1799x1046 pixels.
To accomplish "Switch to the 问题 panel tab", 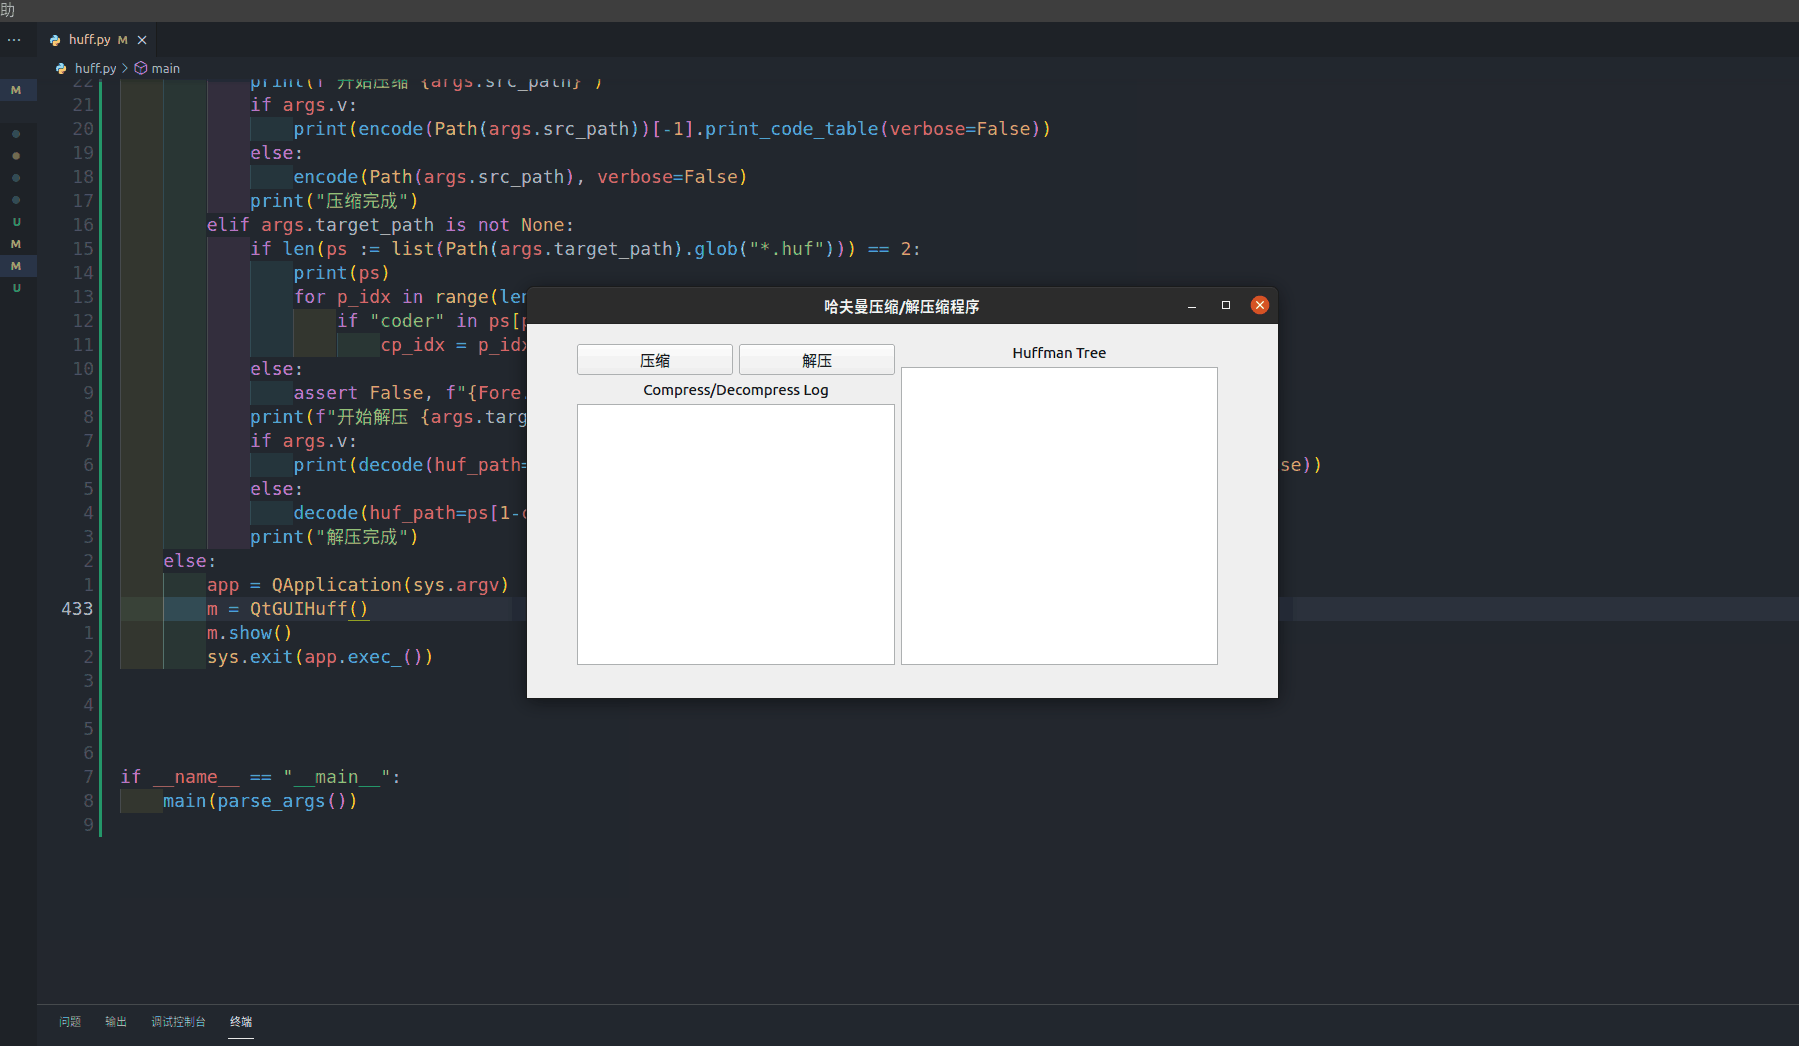I will point(70,1021).
